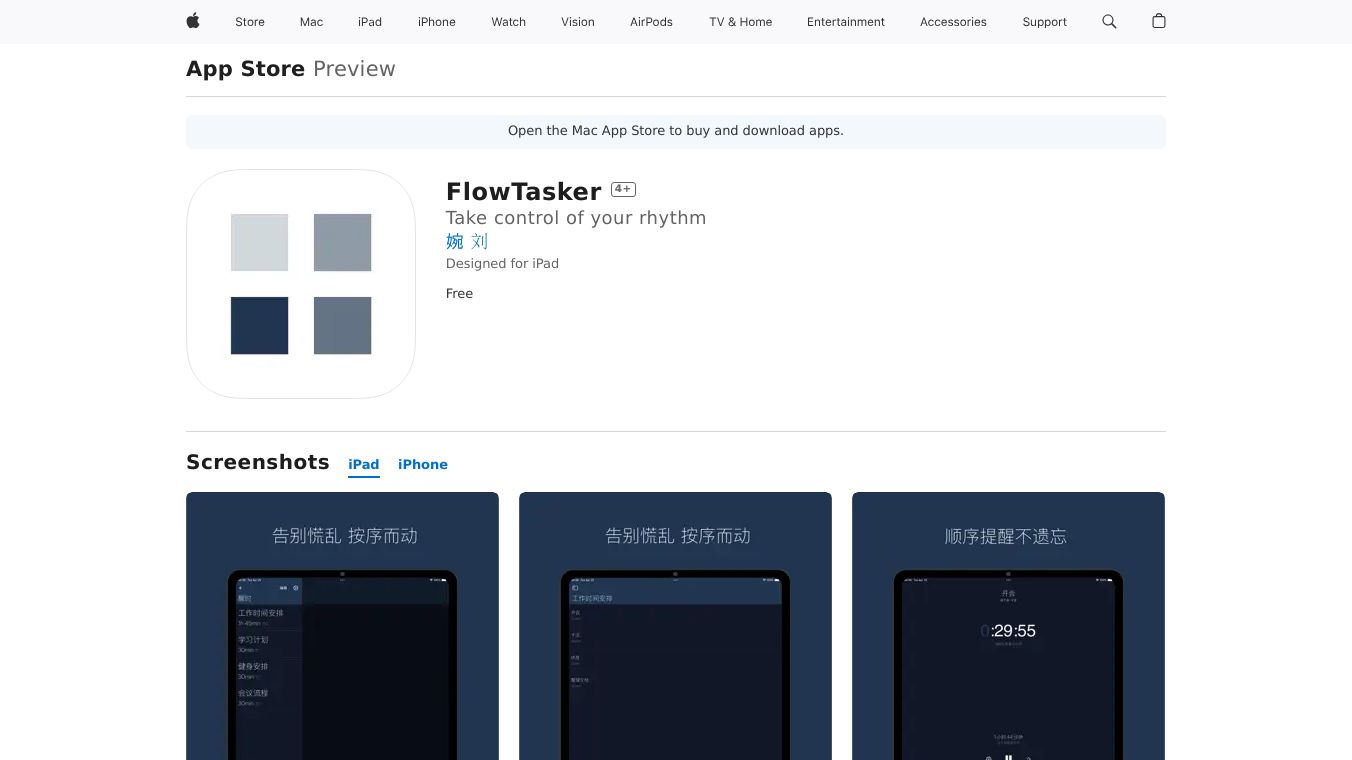Click the FlowTasker app title
Viewport: 1352px width, 760px height.
tap(524, 191)
